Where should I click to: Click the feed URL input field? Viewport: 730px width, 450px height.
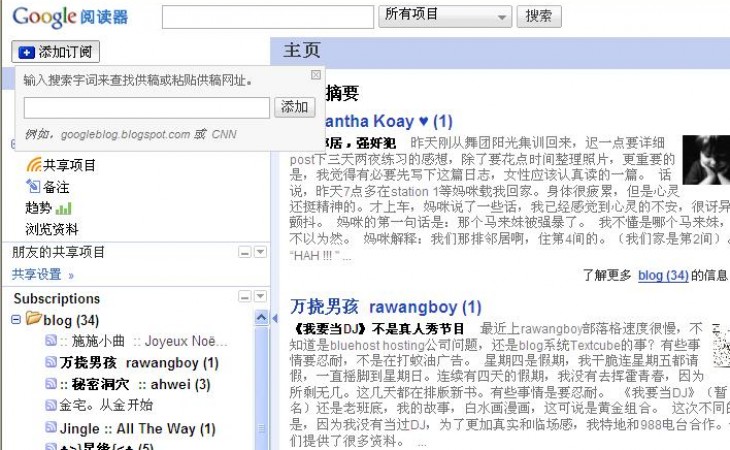[147, 108]
